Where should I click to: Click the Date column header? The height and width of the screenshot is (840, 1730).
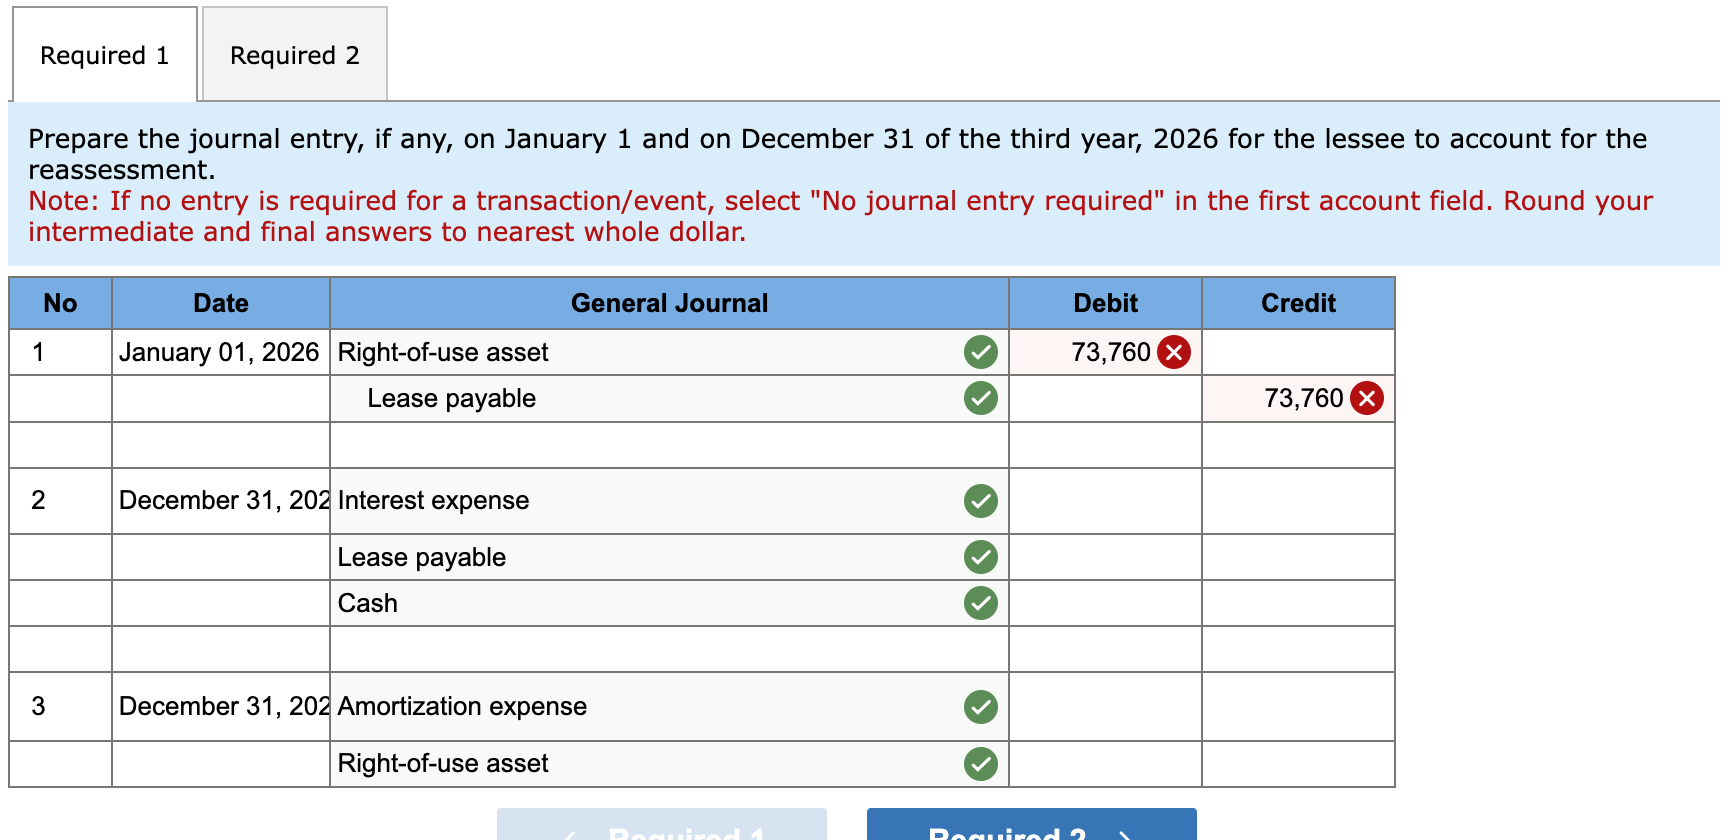pos(220,303)
